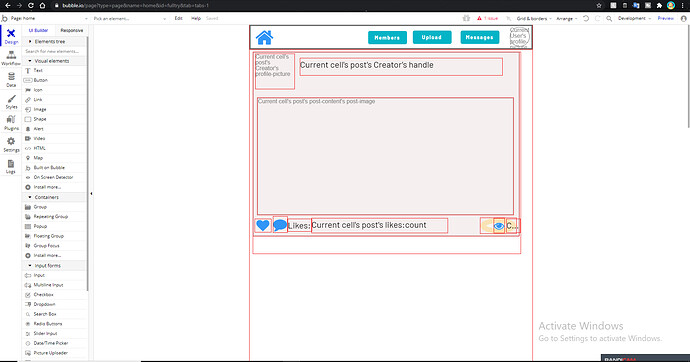Click Search for new elements field

tap(55, 51)
